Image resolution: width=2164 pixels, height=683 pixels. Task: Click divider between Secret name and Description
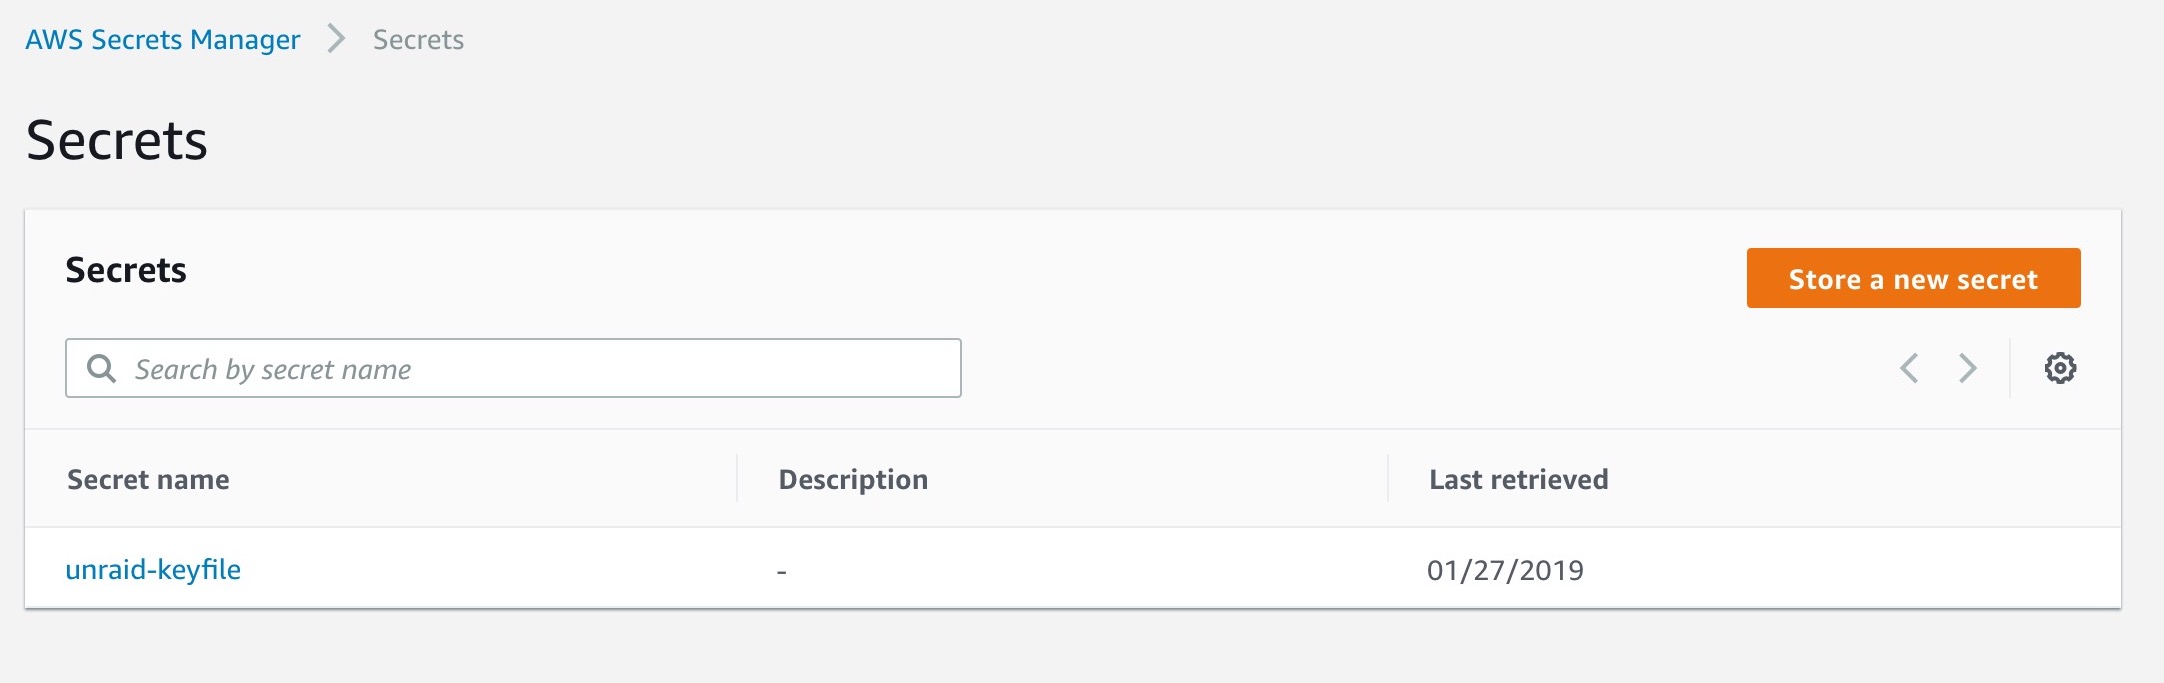click(737, 479)
